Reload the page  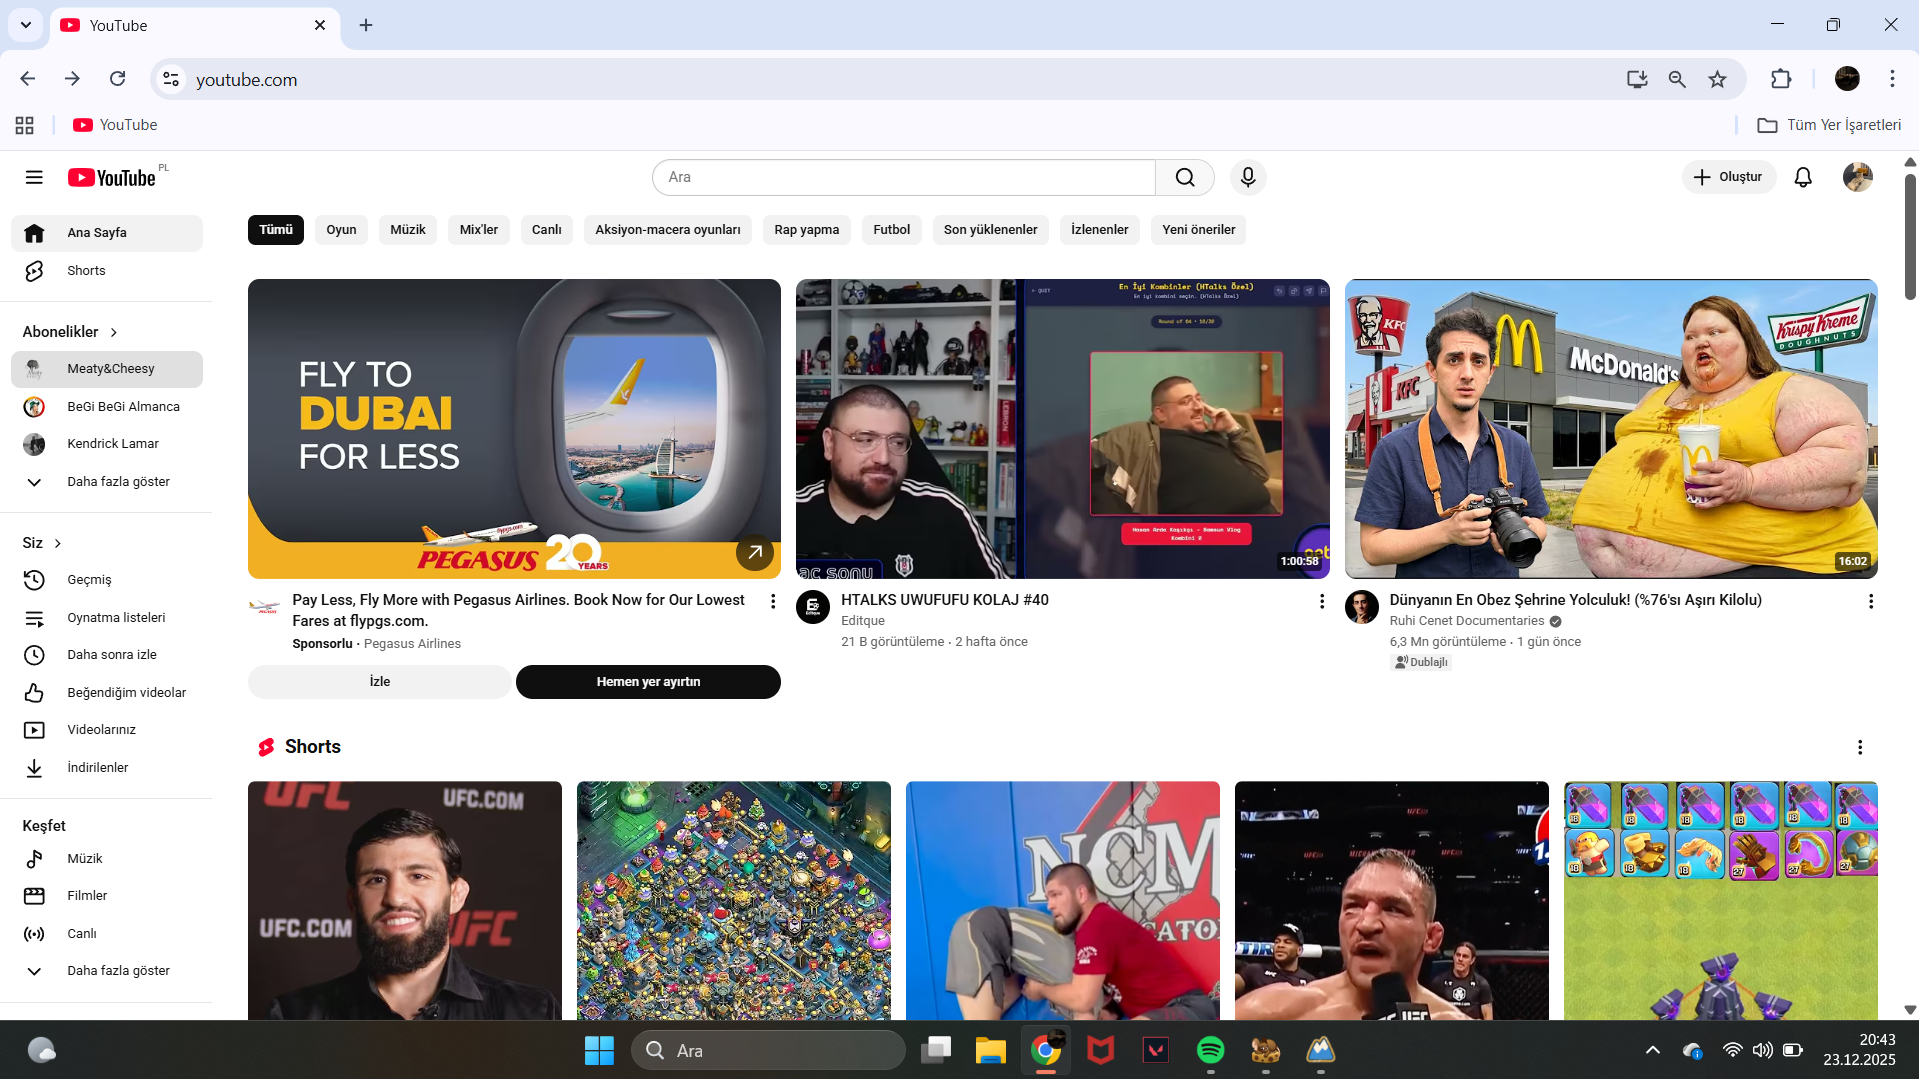[118, 79]
